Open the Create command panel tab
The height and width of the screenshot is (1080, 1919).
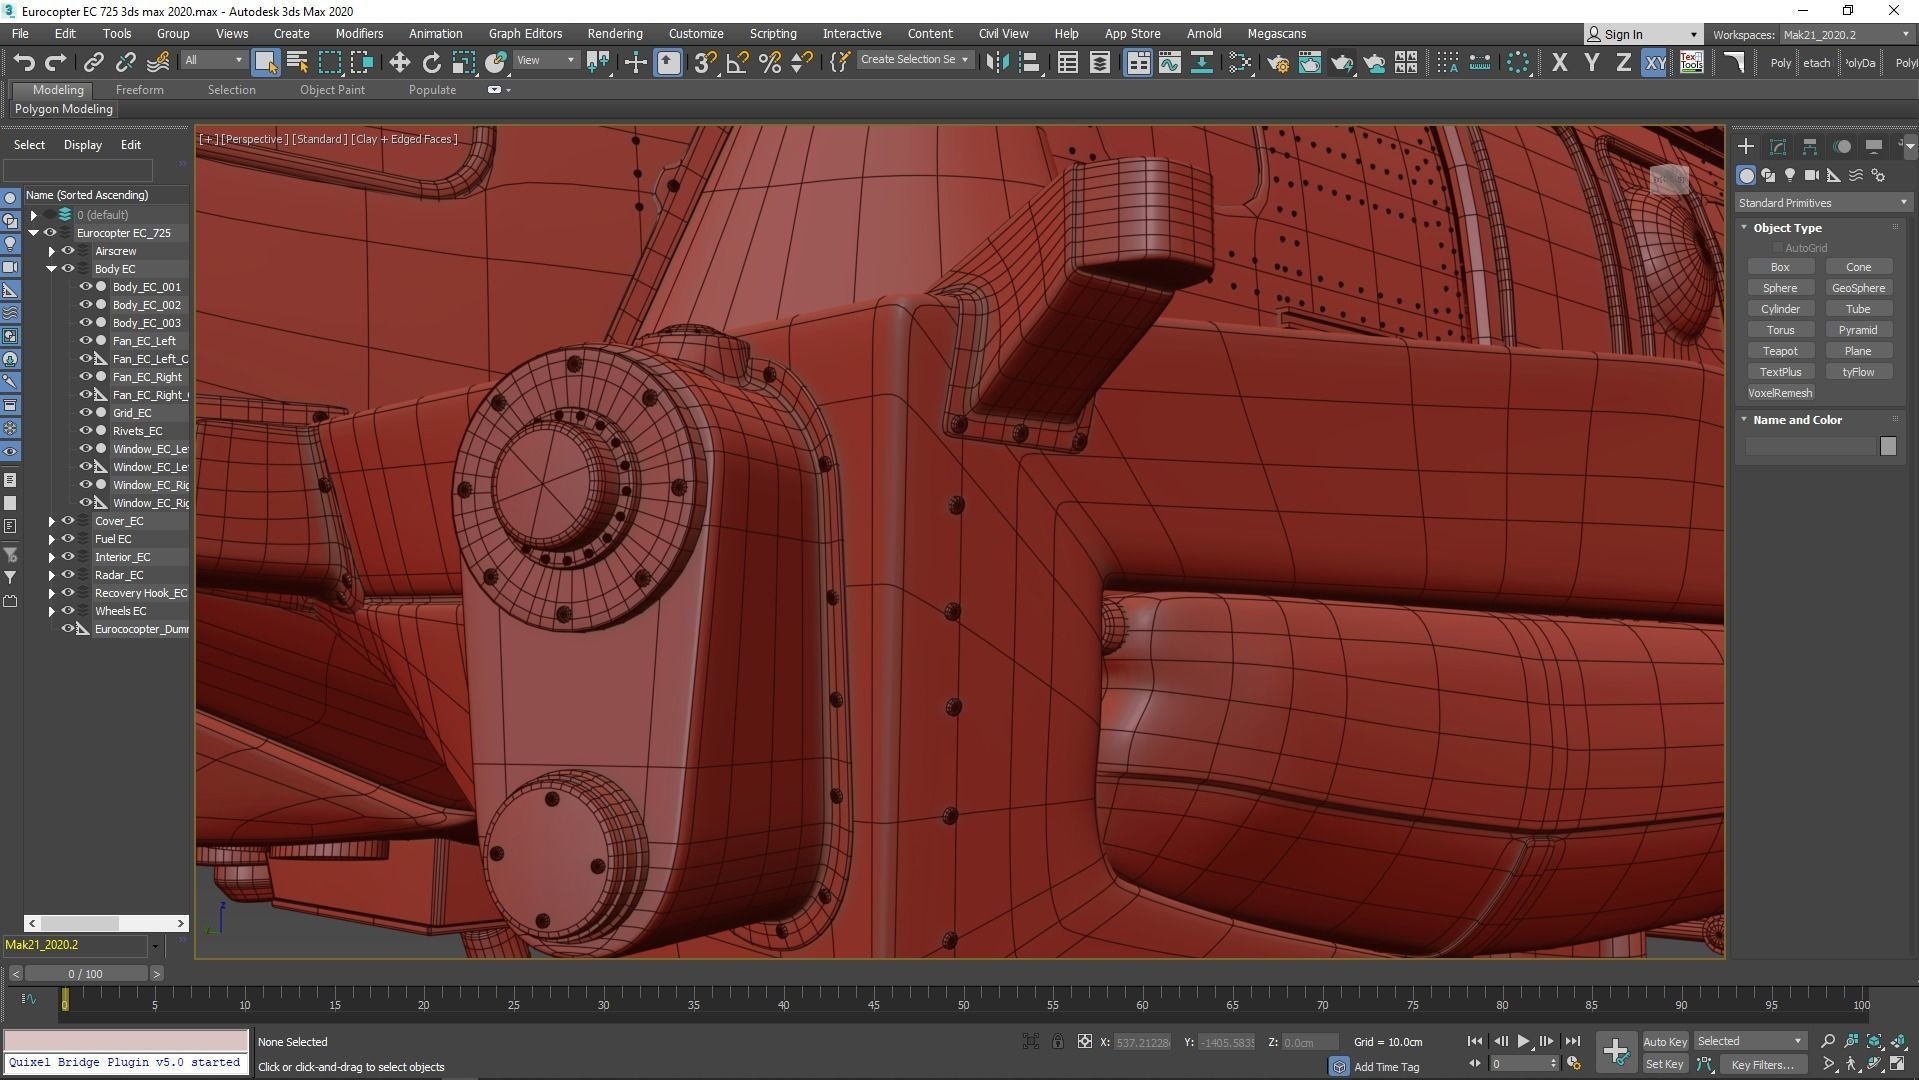tap(1746, 146)
